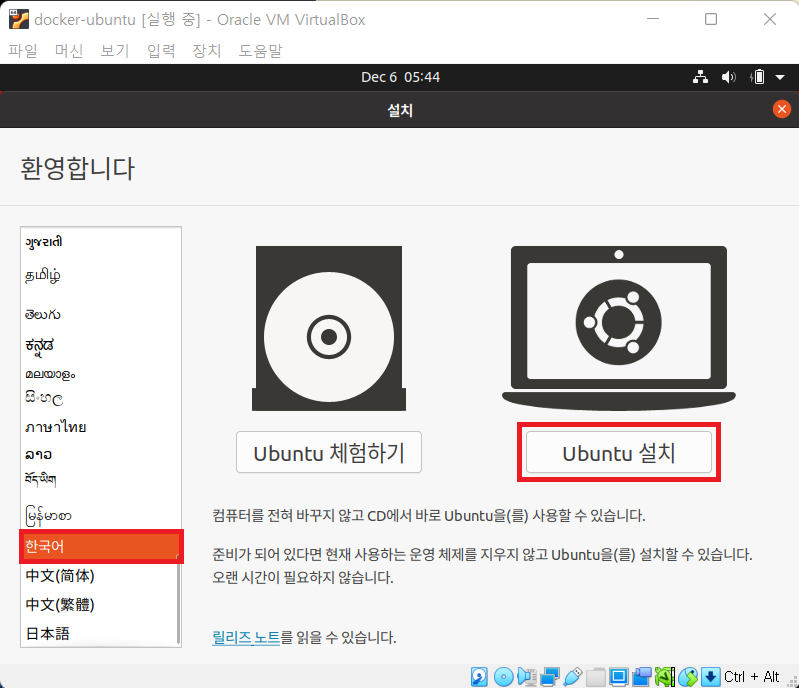This screenshot has width=799, height=688.
Task: Select తెలుగు in the language list
Action: pyautogui.click(x=100, y=314)
